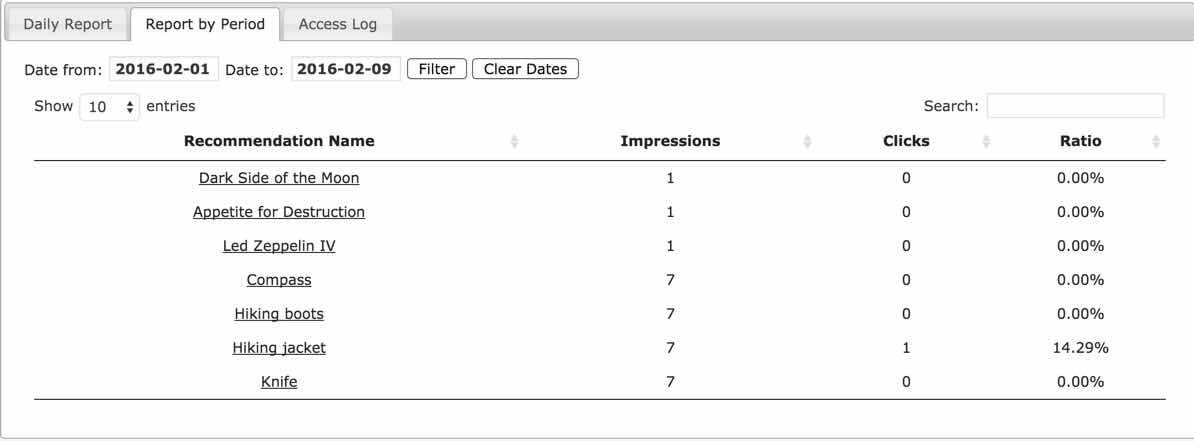Focus the Search text box
1194x441 pixels.
coord(1075,106)
